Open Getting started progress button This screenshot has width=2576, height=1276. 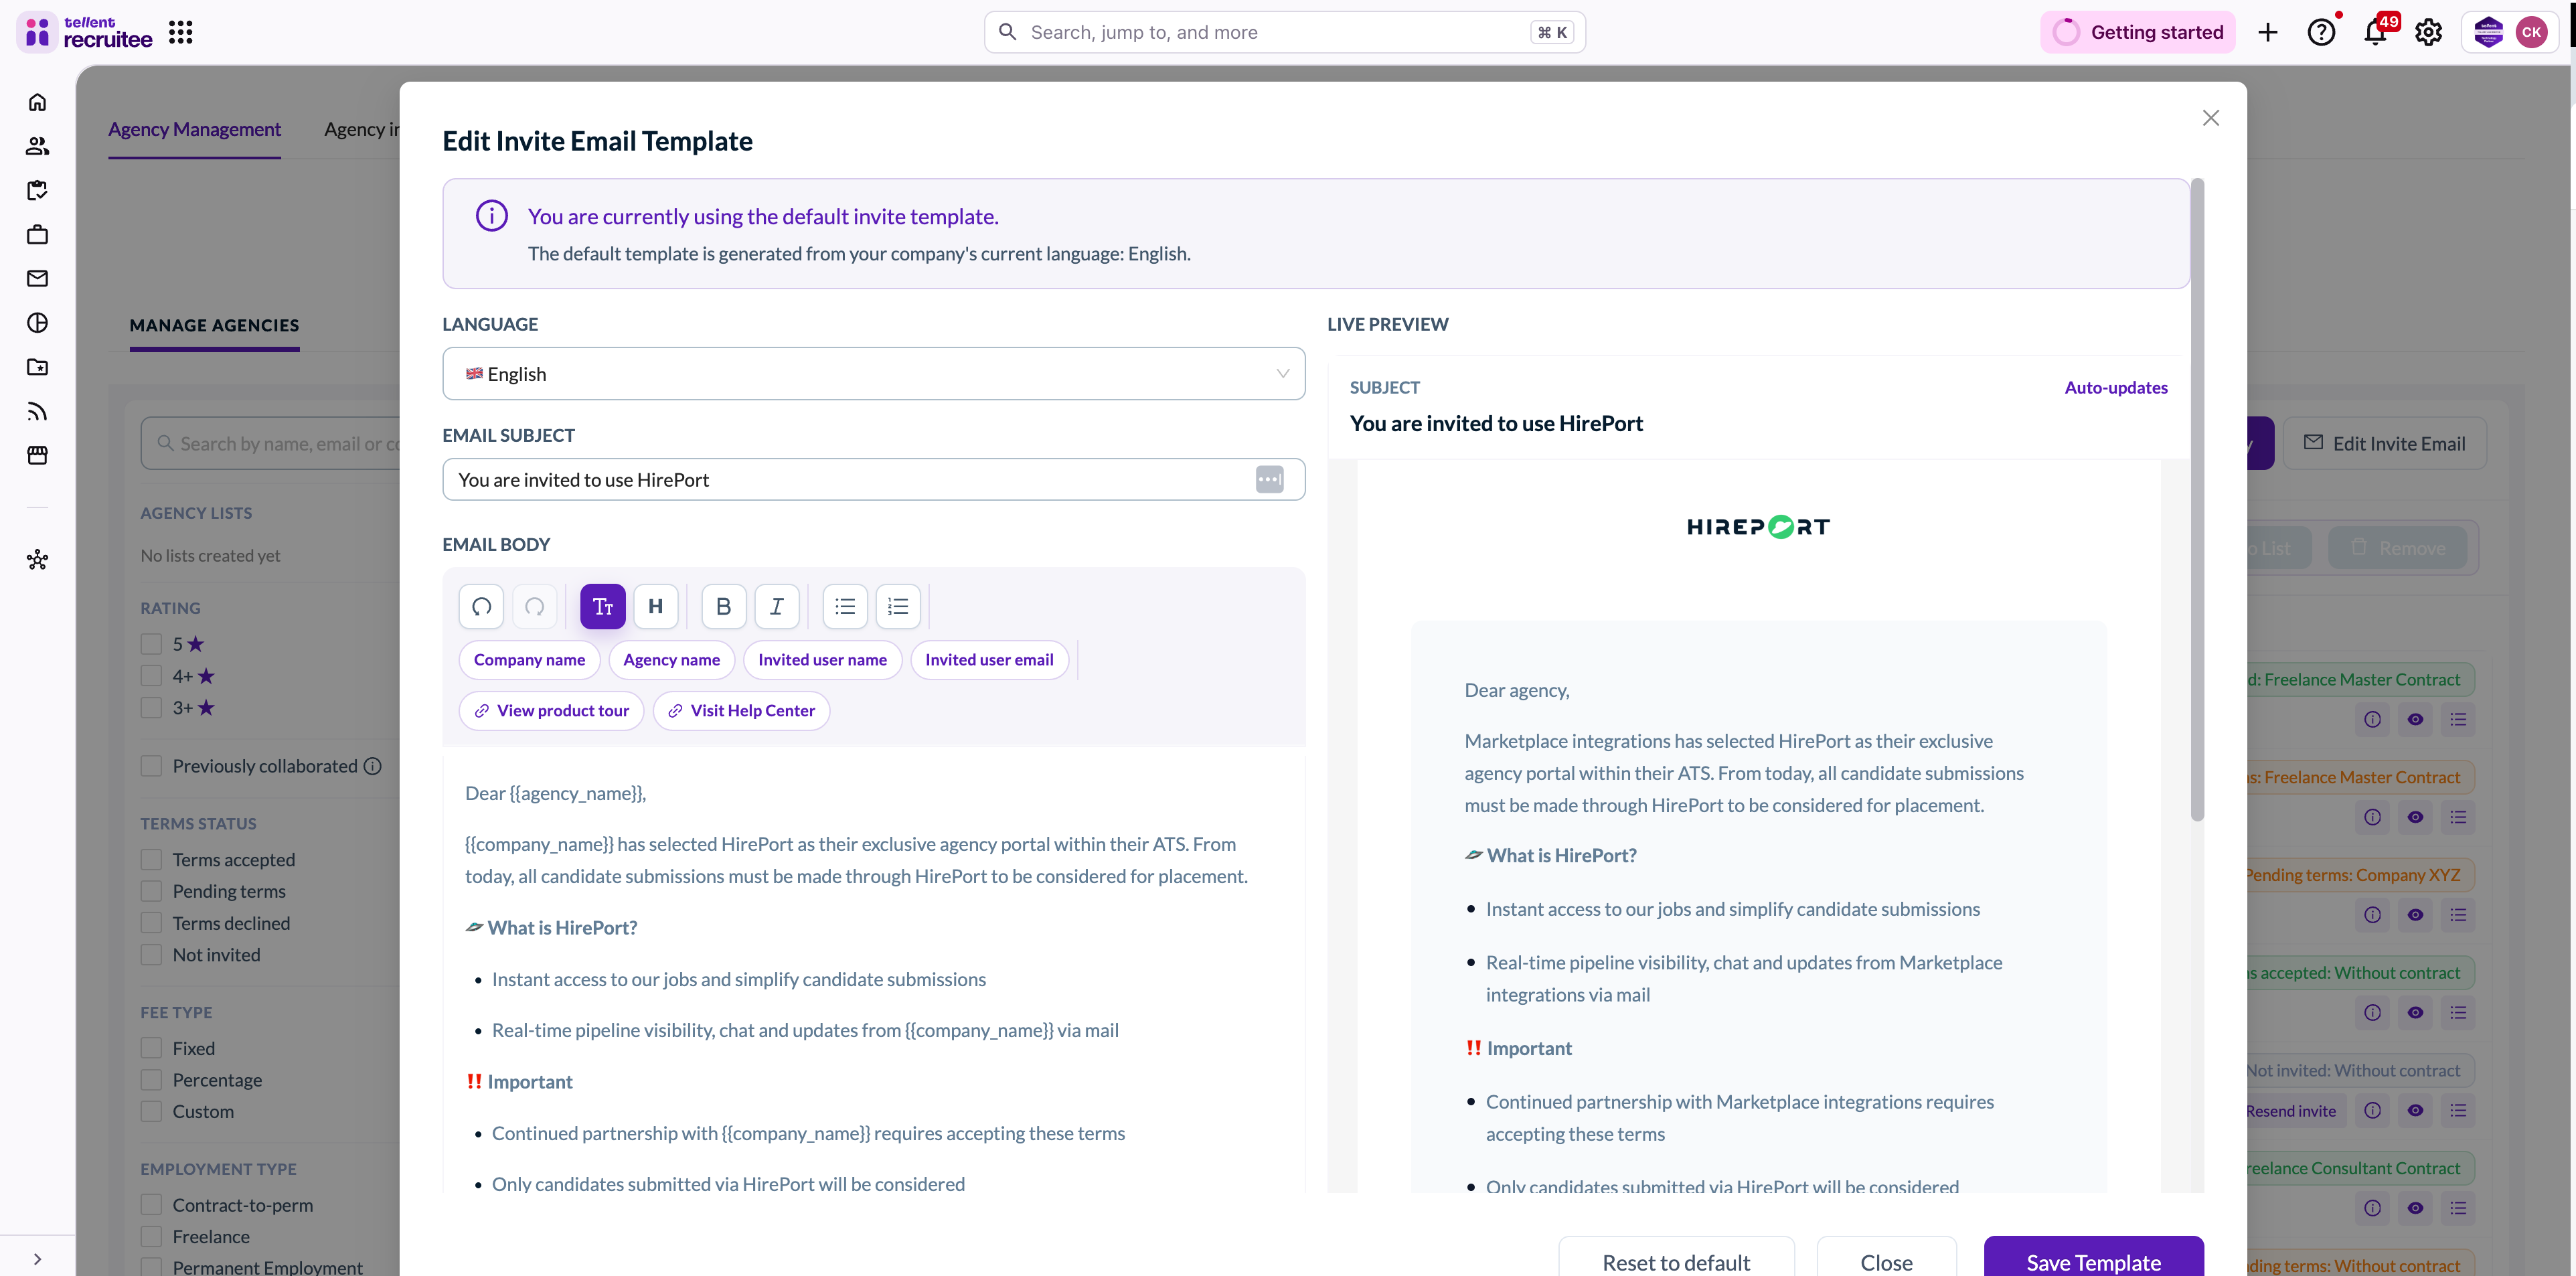2137,32
